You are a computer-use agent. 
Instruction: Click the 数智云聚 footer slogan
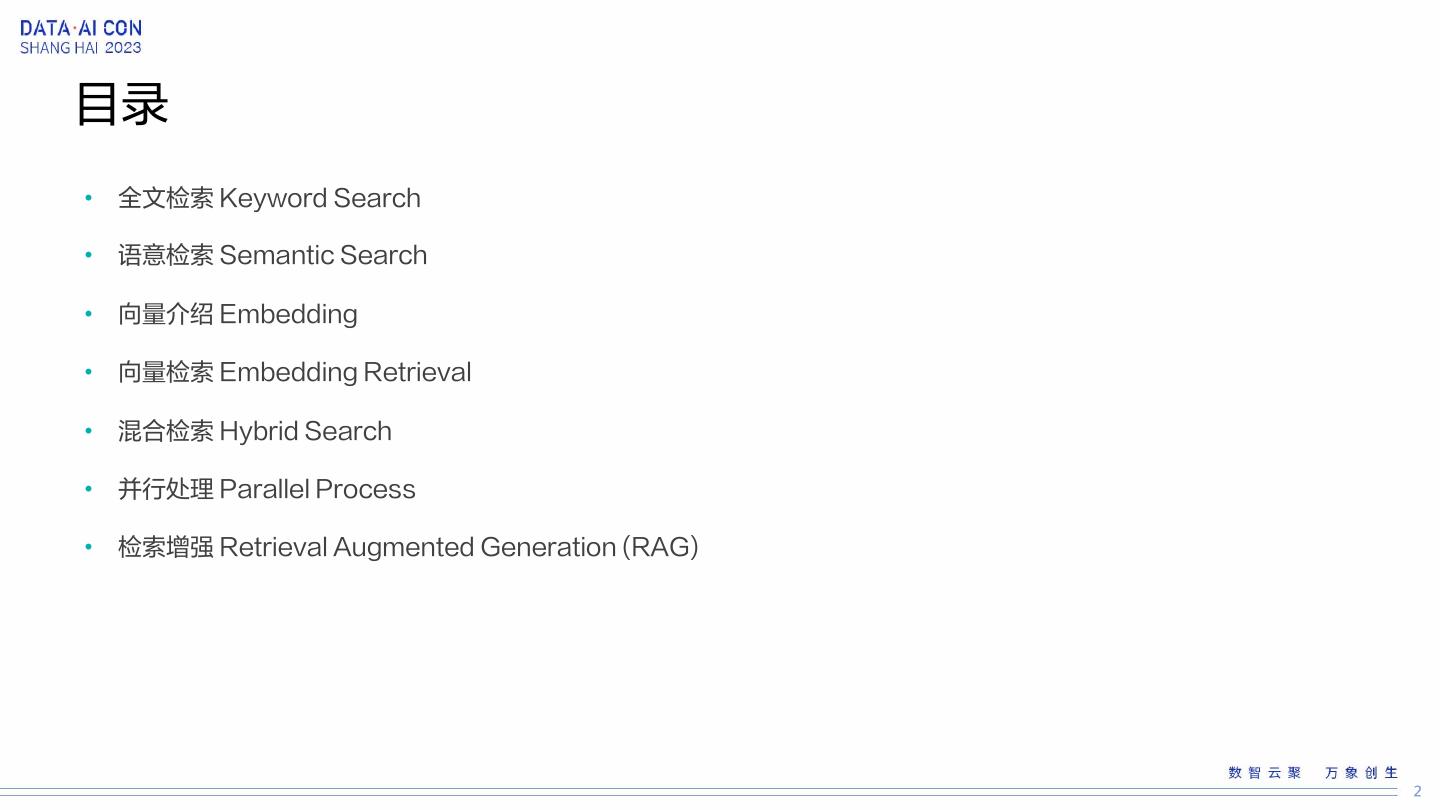[1265, 773]
